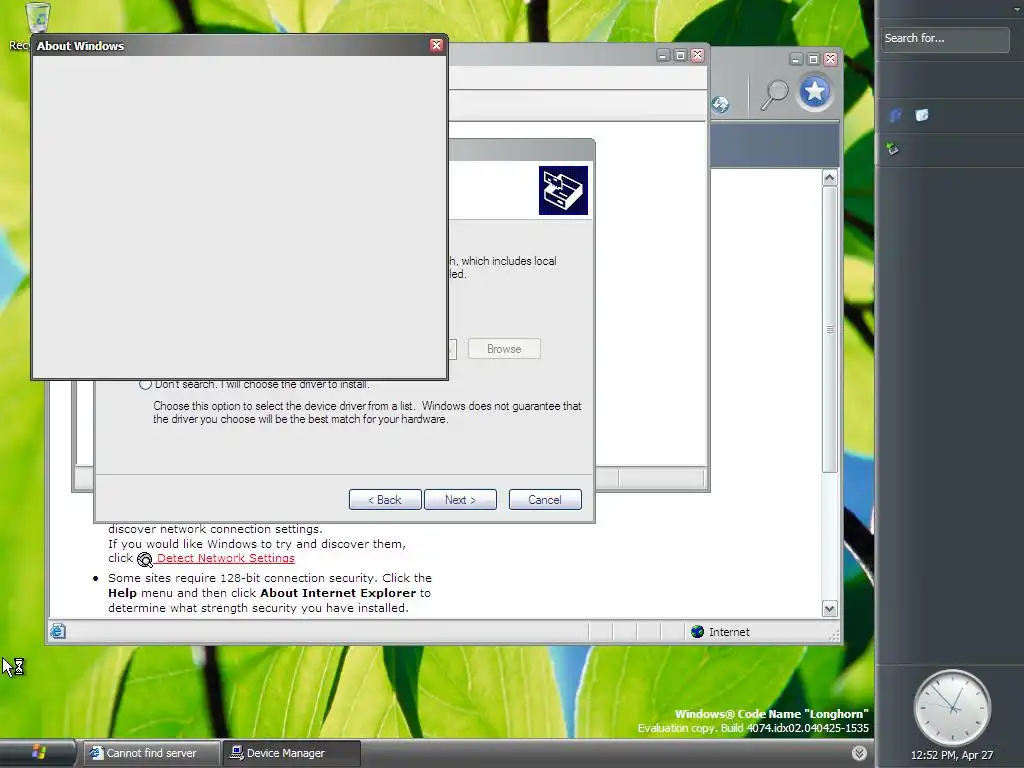Viewport: 1024px width, 768px height.
Task: Minimize the Device Manager window
Action: tap(663, 56)
